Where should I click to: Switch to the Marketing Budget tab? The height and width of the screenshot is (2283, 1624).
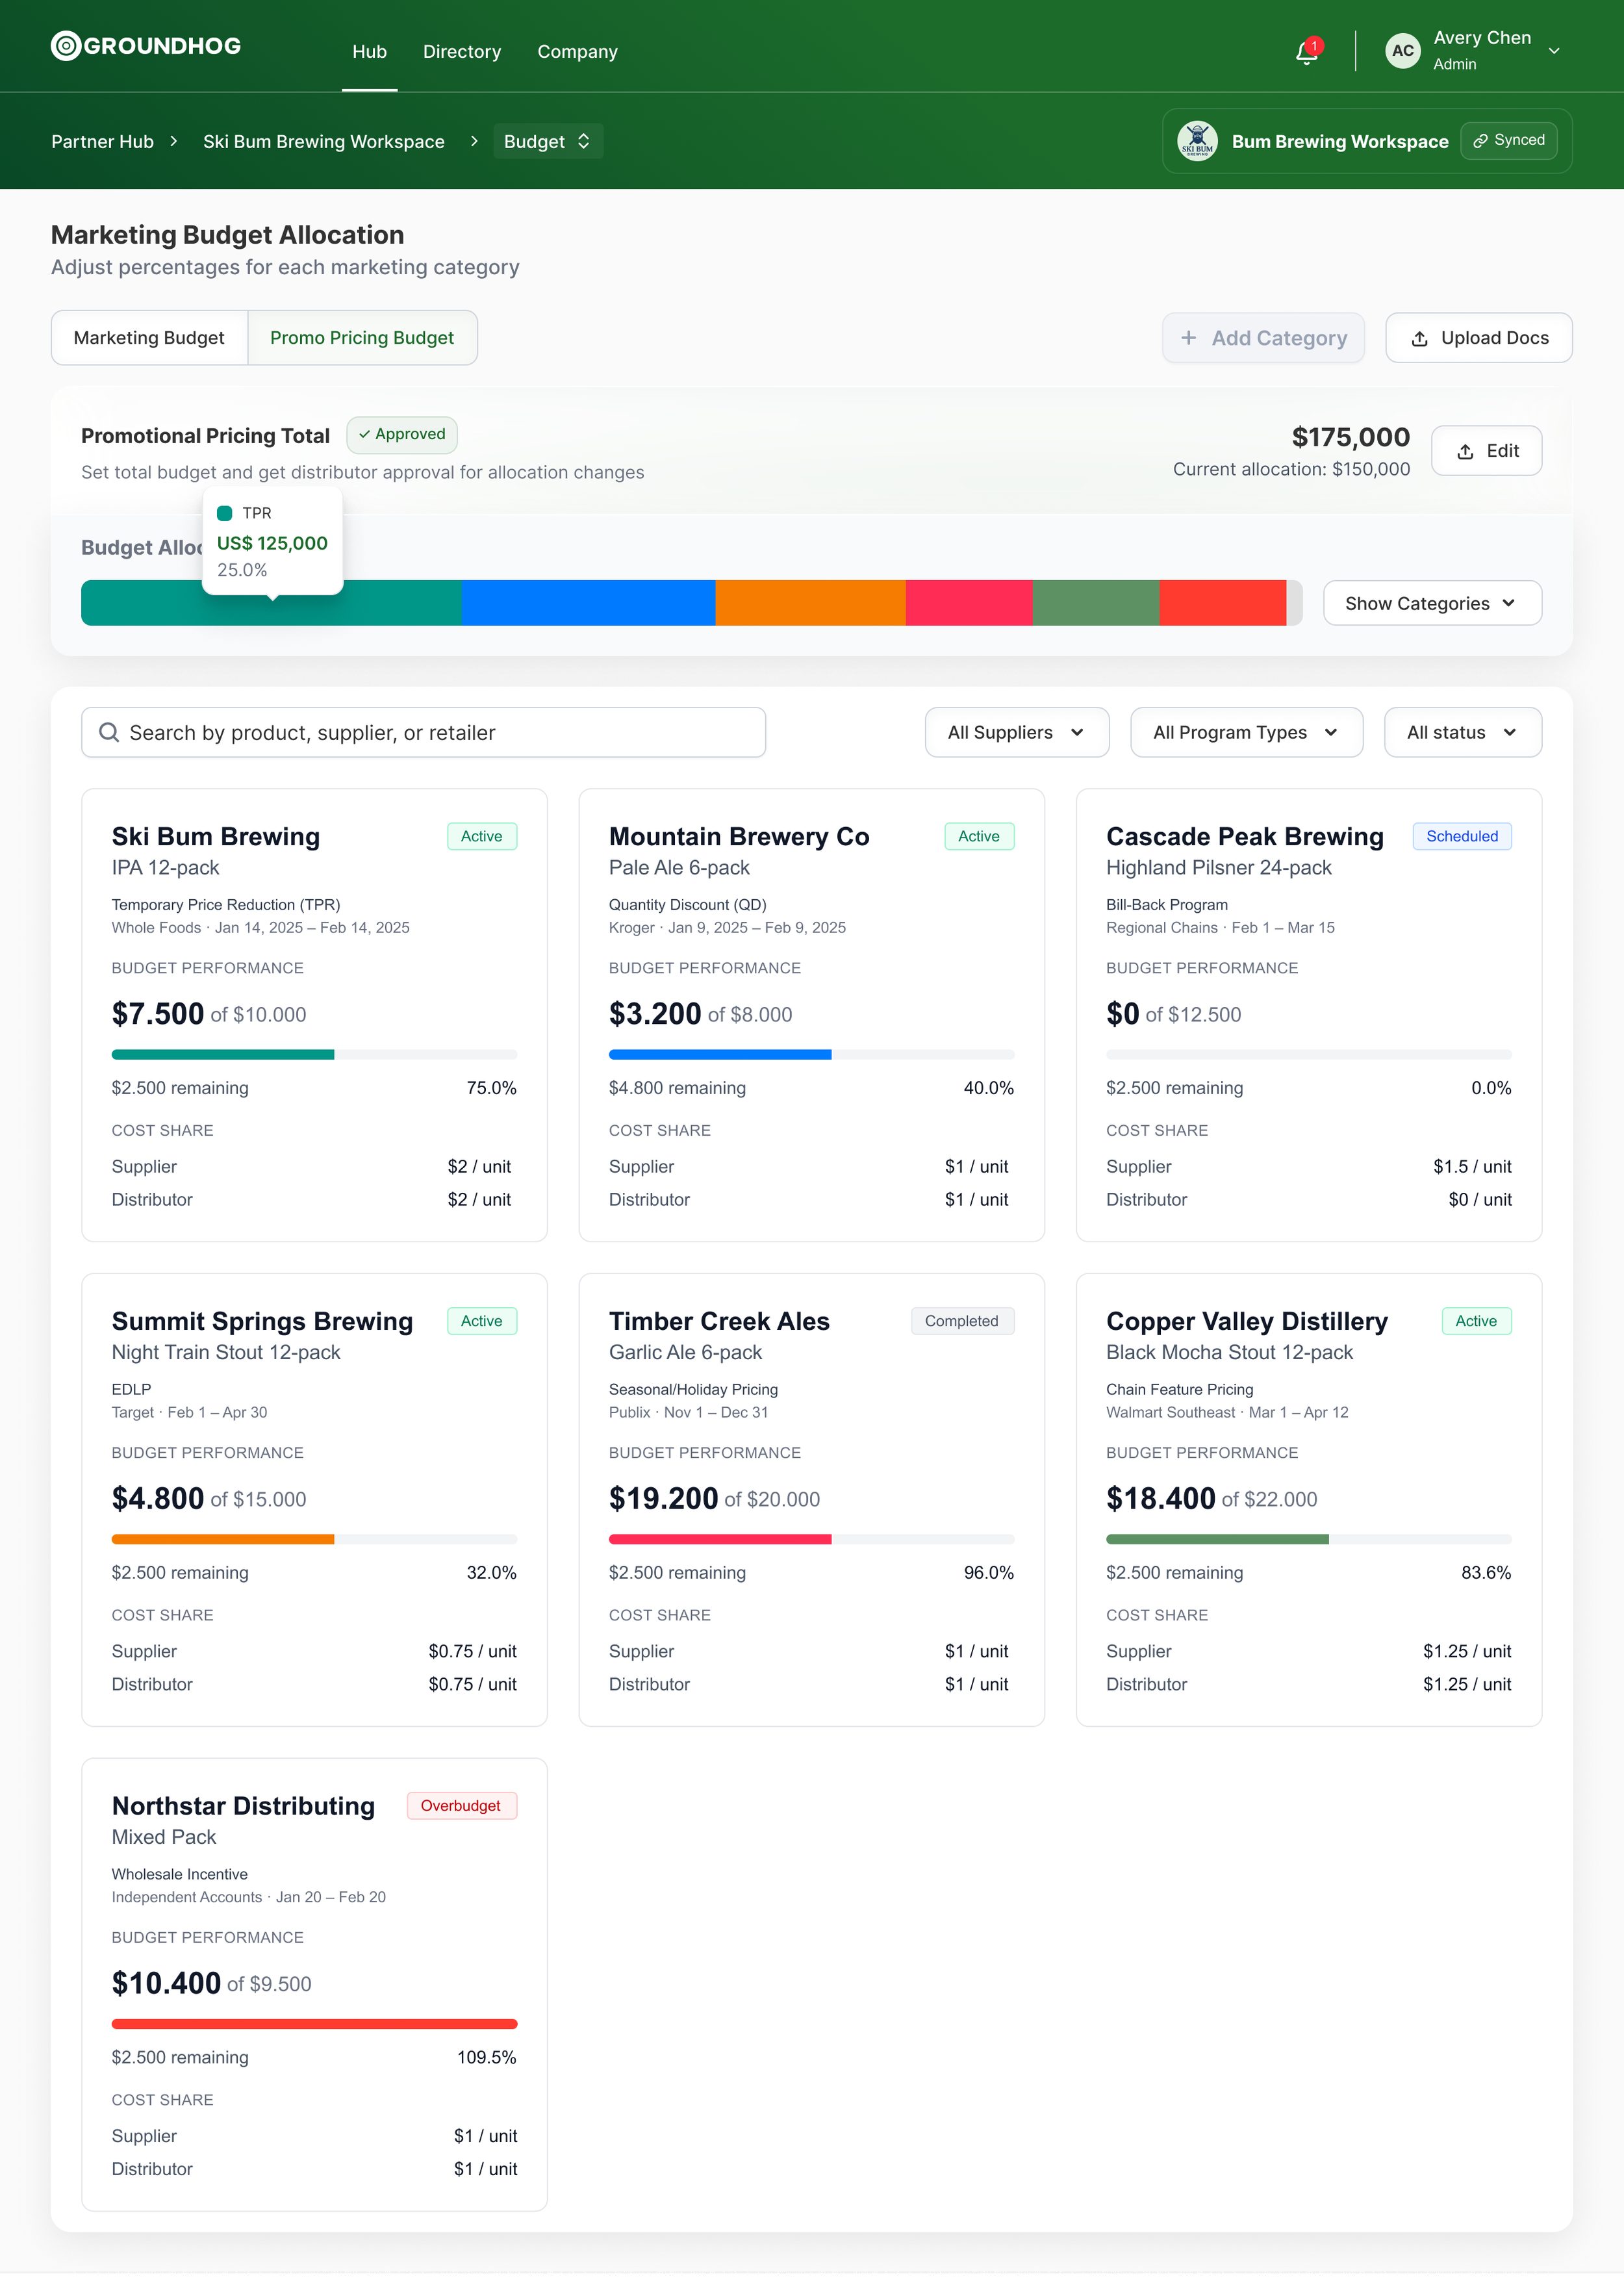(x=149, y=338)
